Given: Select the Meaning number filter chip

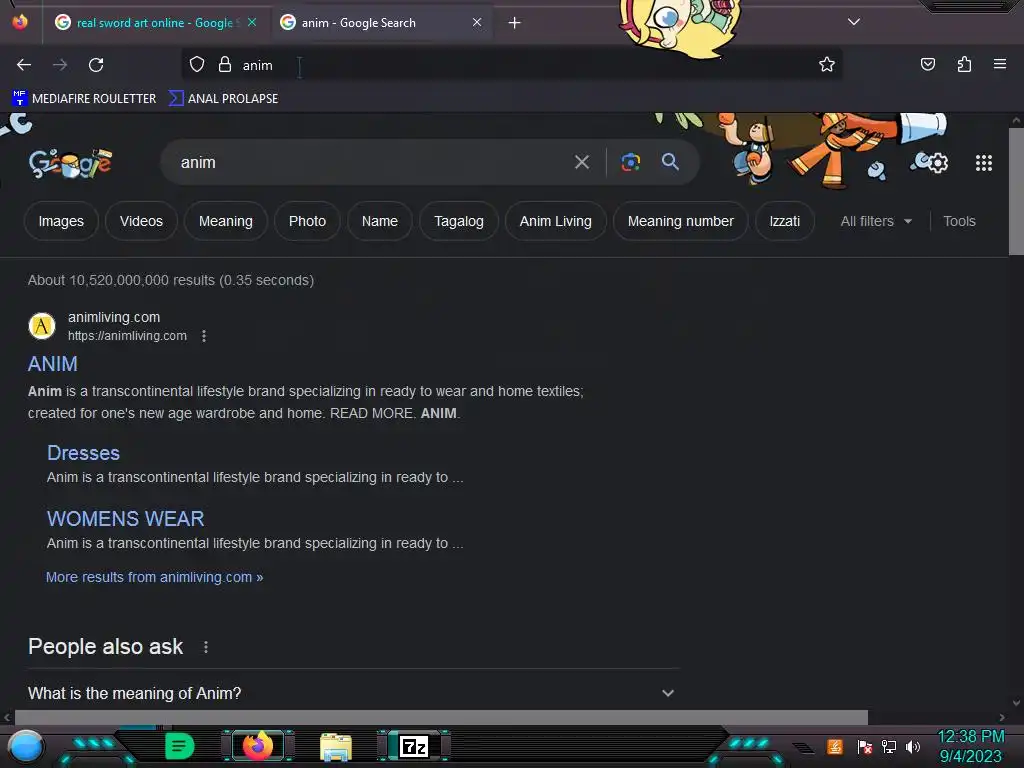Looking at the screenshot, I should [680, 221].
